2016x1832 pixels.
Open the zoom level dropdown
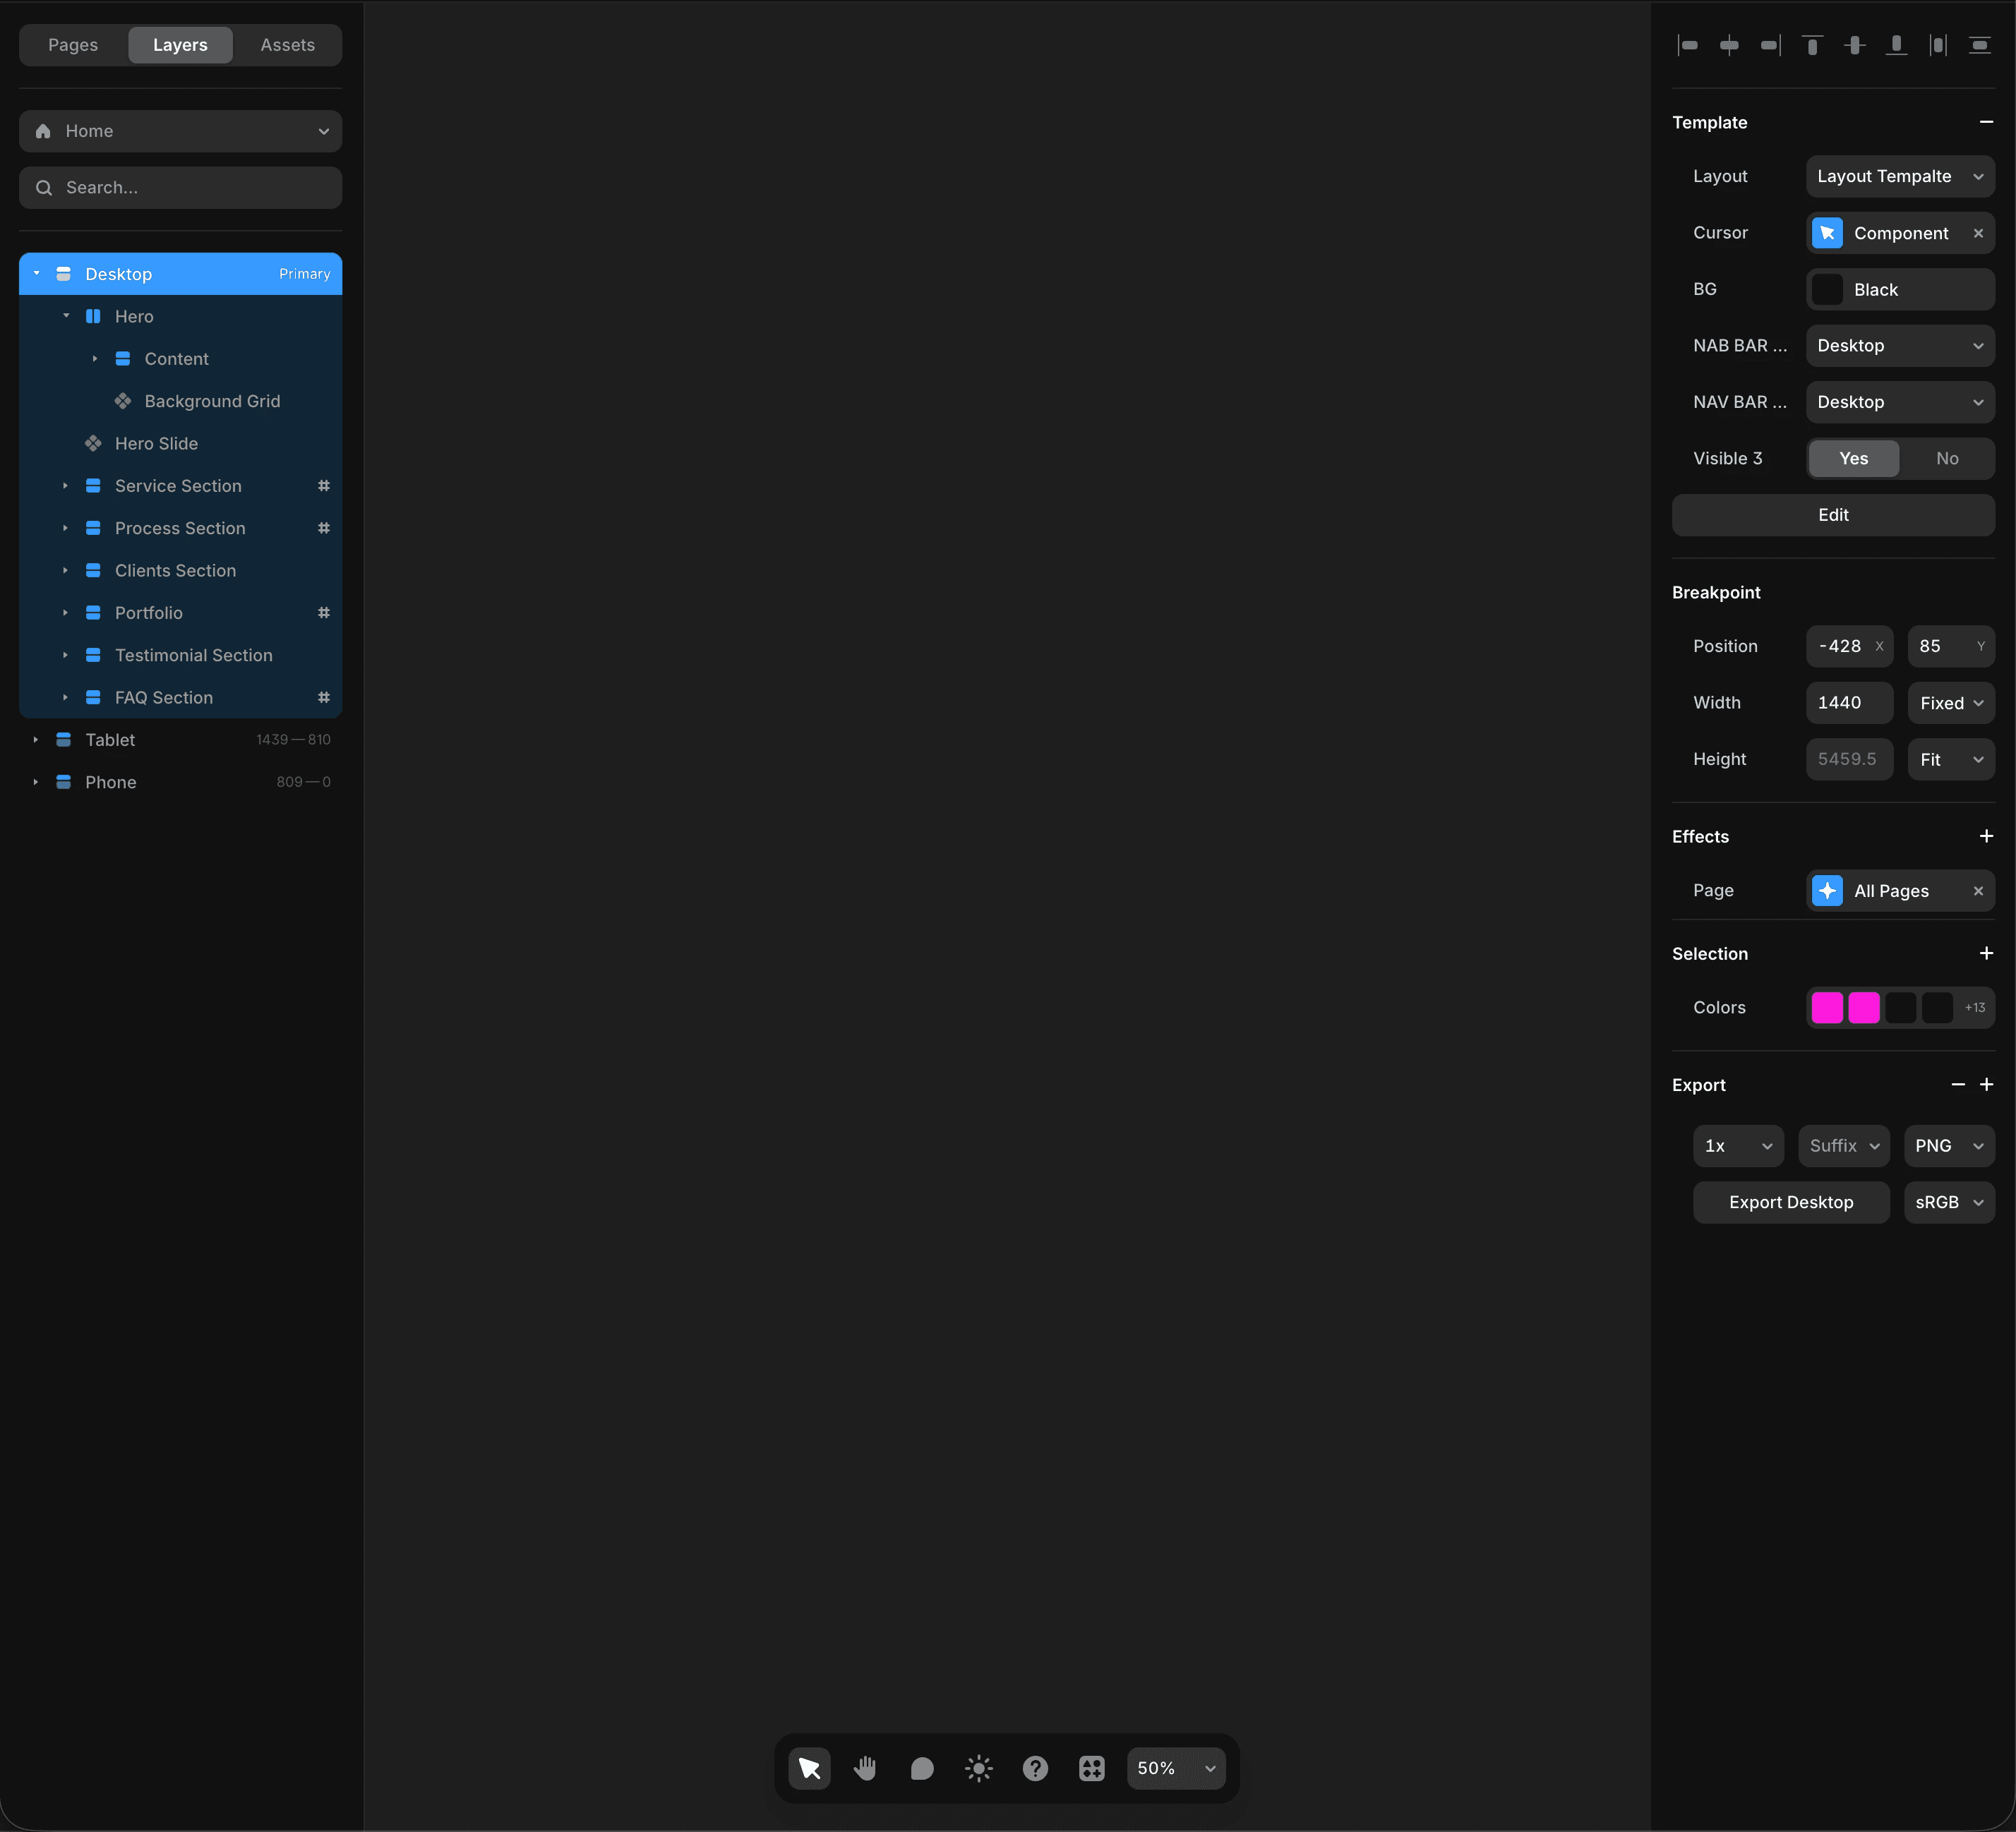1175,1767
